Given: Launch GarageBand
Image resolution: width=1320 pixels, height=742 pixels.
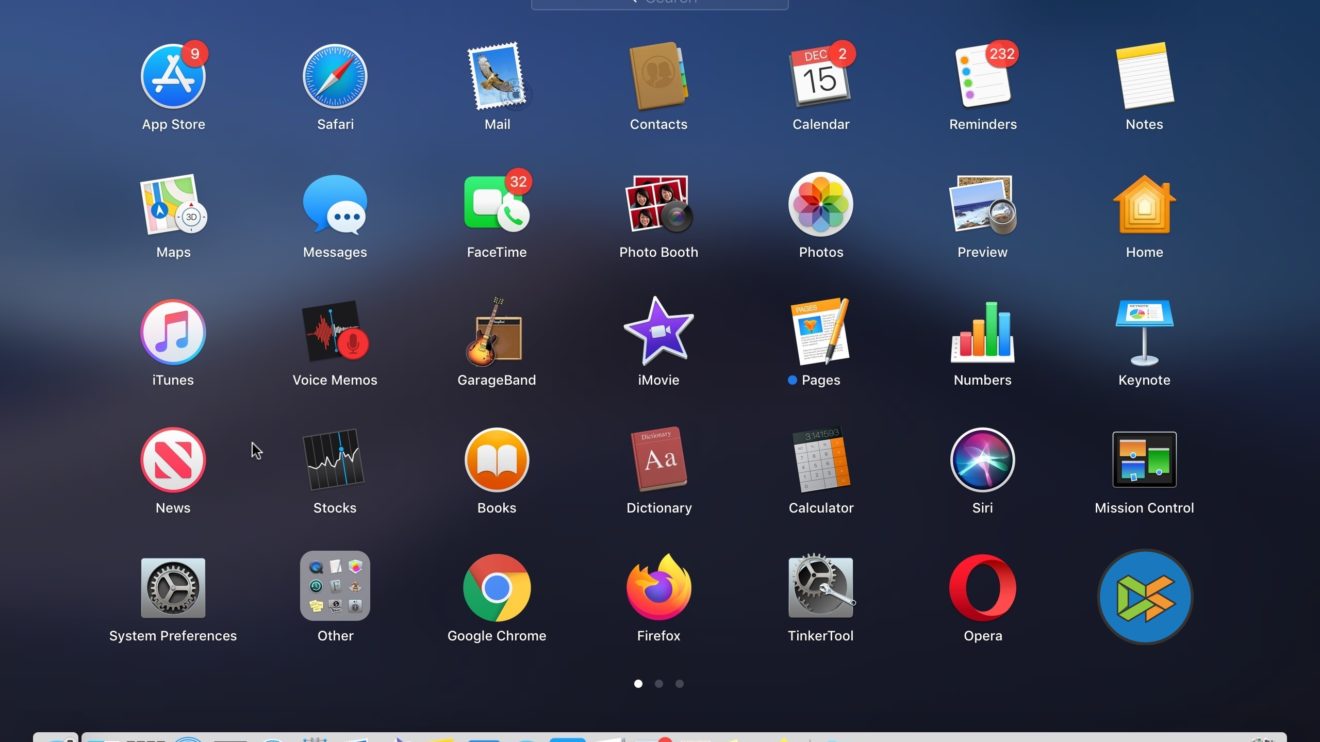Looking at the screenshot, I should click(497, 332).
